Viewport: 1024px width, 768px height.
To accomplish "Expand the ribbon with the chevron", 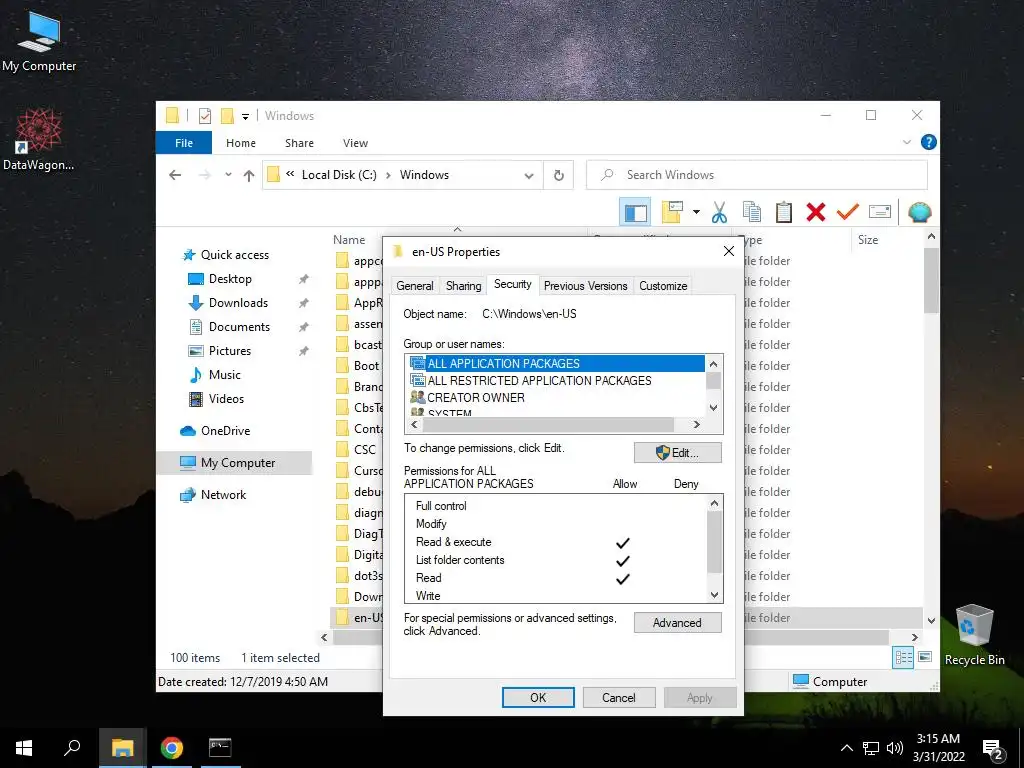I will click(x=906, y=142).
